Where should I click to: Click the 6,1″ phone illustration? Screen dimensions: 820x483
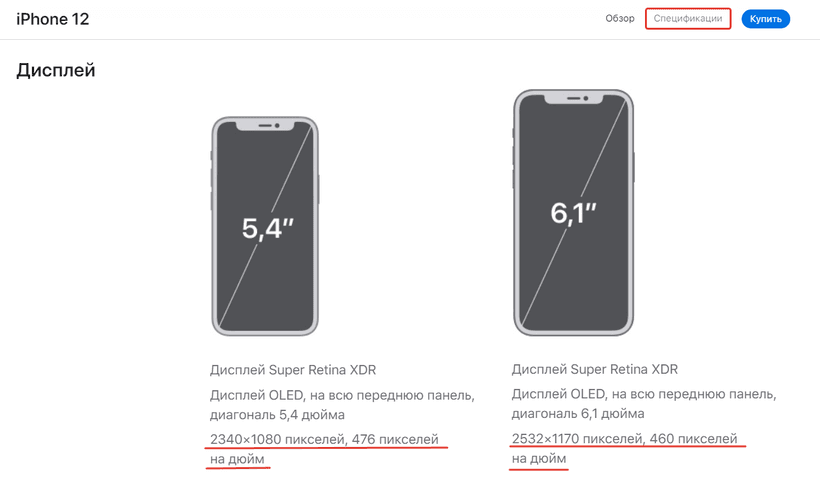click(x=573, y=213)
